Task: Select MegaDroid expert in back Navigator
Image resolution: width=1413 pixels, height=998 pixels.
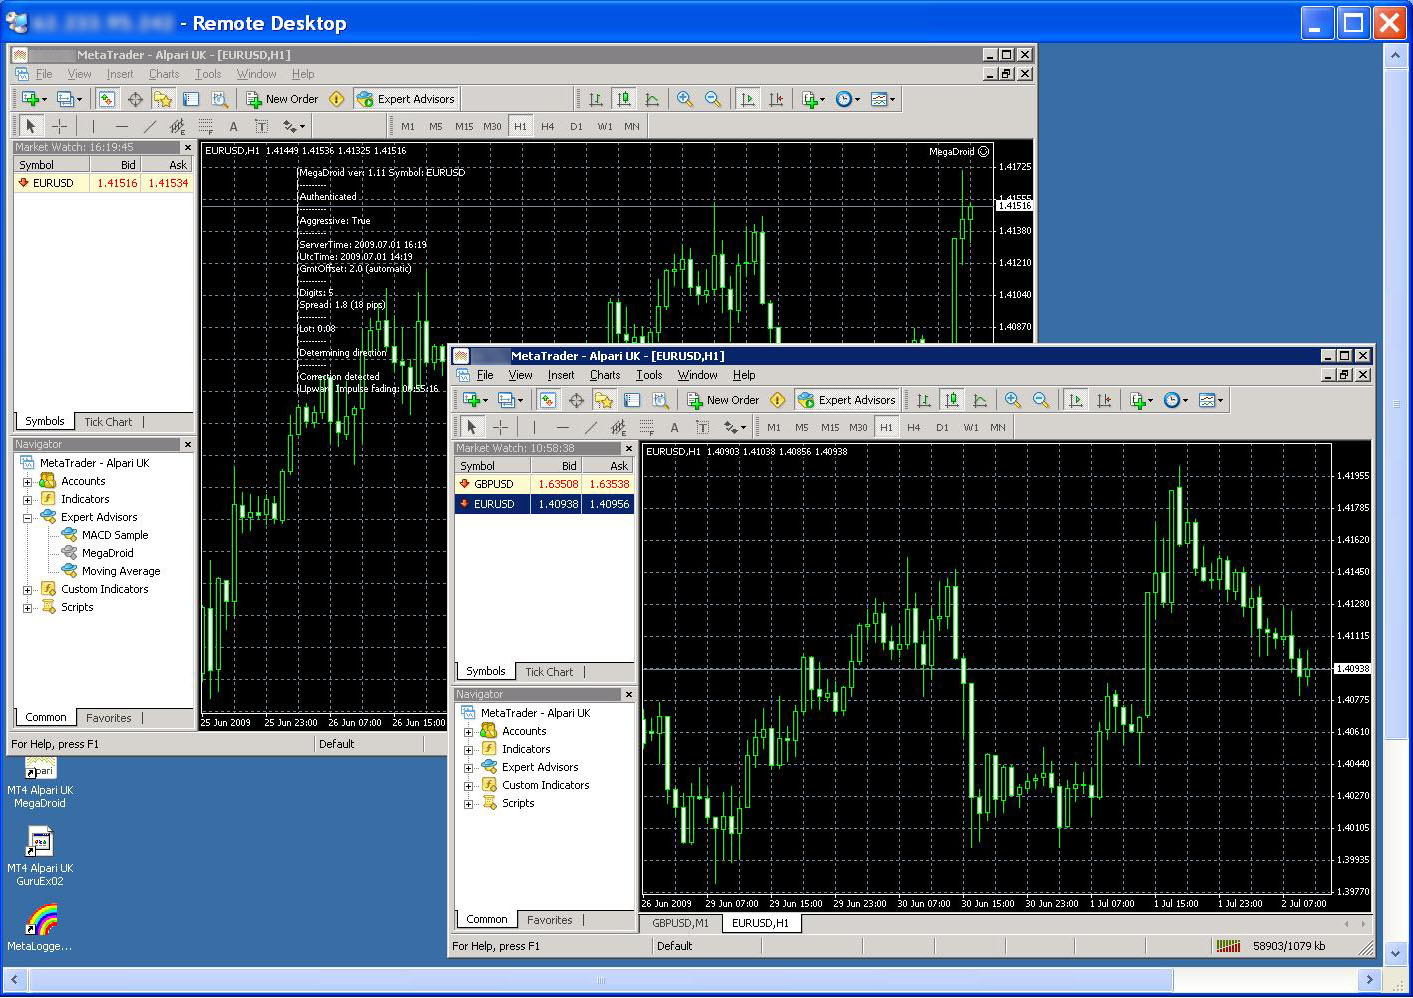Action: click(107, 553)
